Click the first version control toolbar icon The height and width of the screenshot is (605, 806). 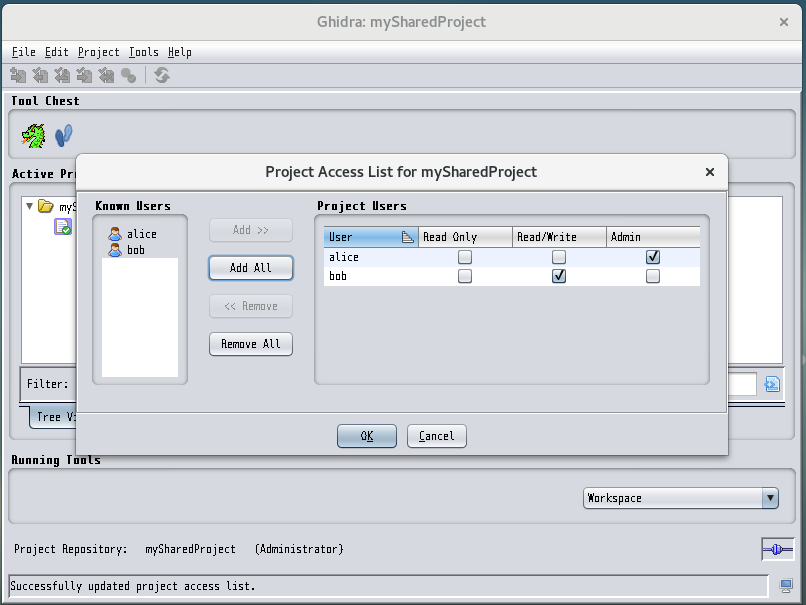18,76
